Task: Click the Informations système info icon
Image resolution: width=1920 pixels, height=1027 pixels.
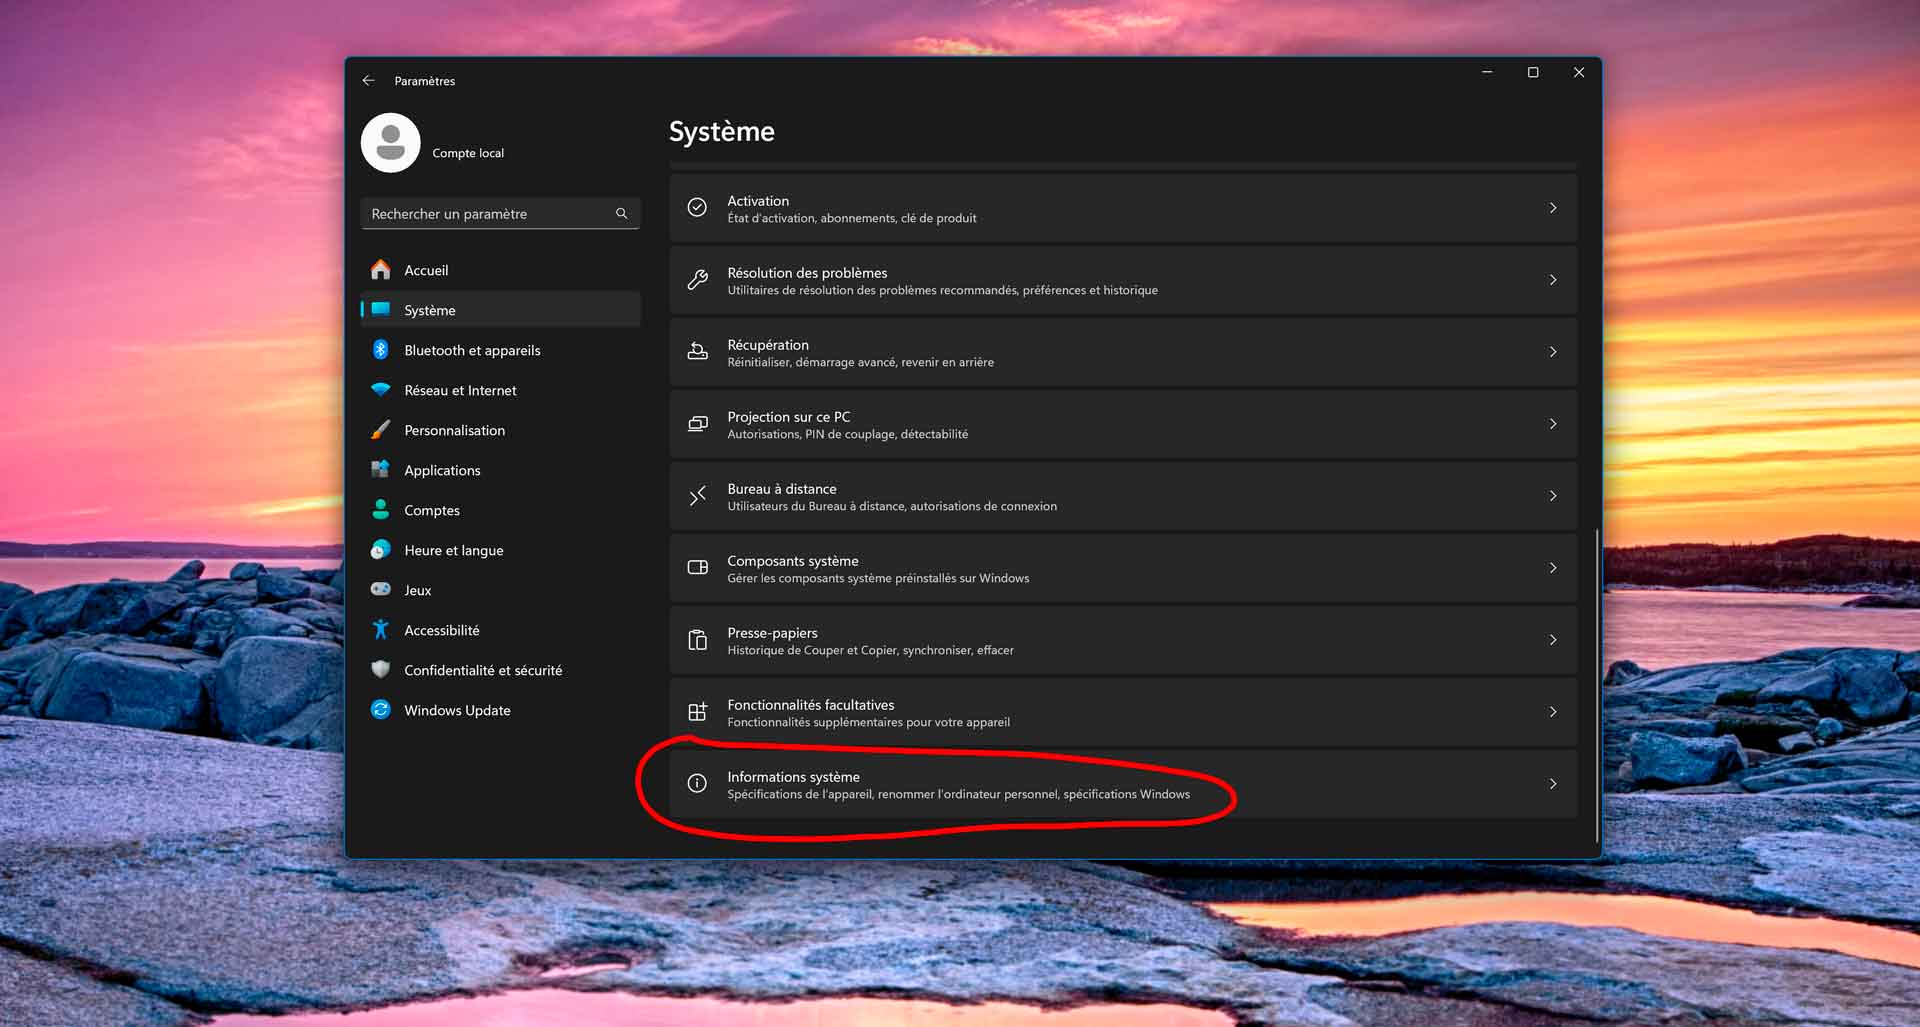Action: pos(697,784)
